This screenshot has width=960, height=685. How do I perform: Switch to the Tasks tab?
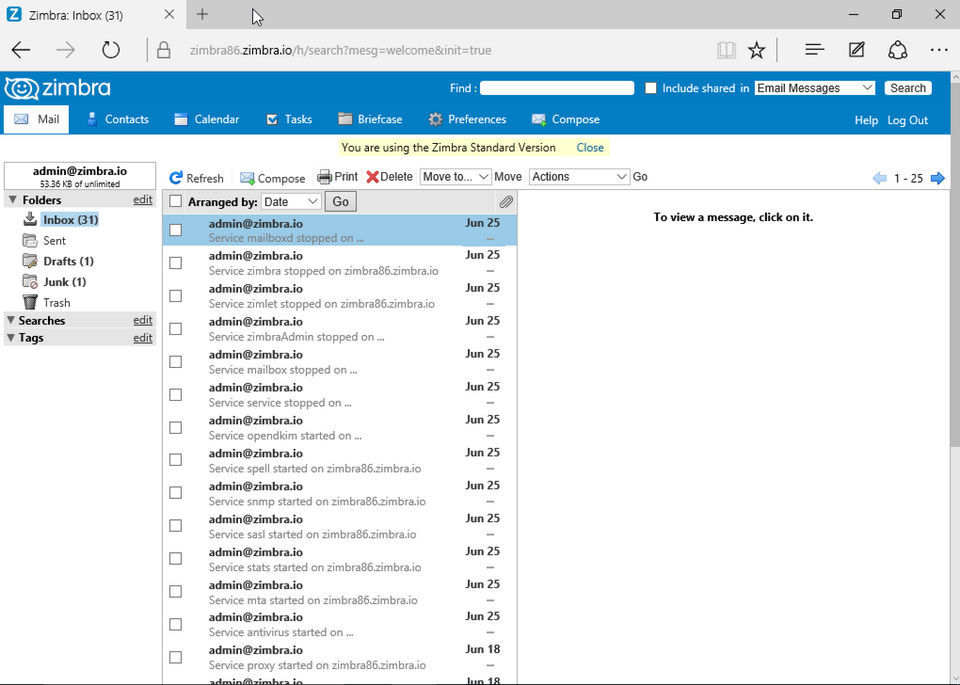coord(289,119)
